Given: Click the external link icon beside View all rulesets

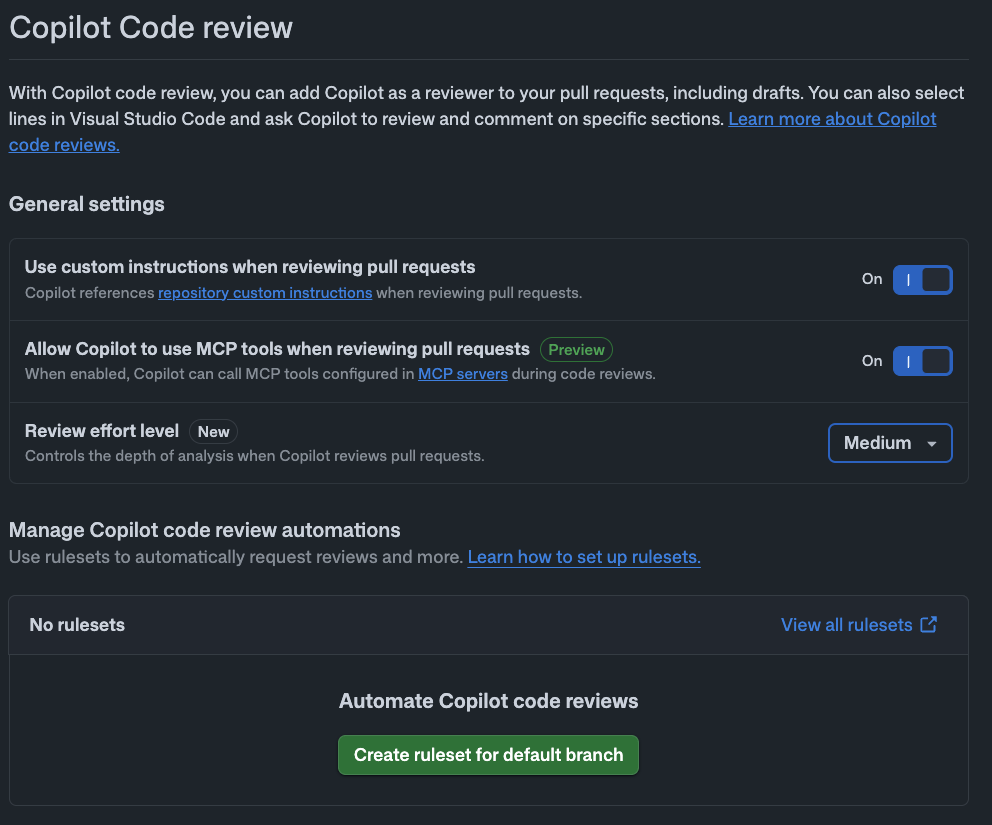Looking at the screenshot, I should coord(928,625).
